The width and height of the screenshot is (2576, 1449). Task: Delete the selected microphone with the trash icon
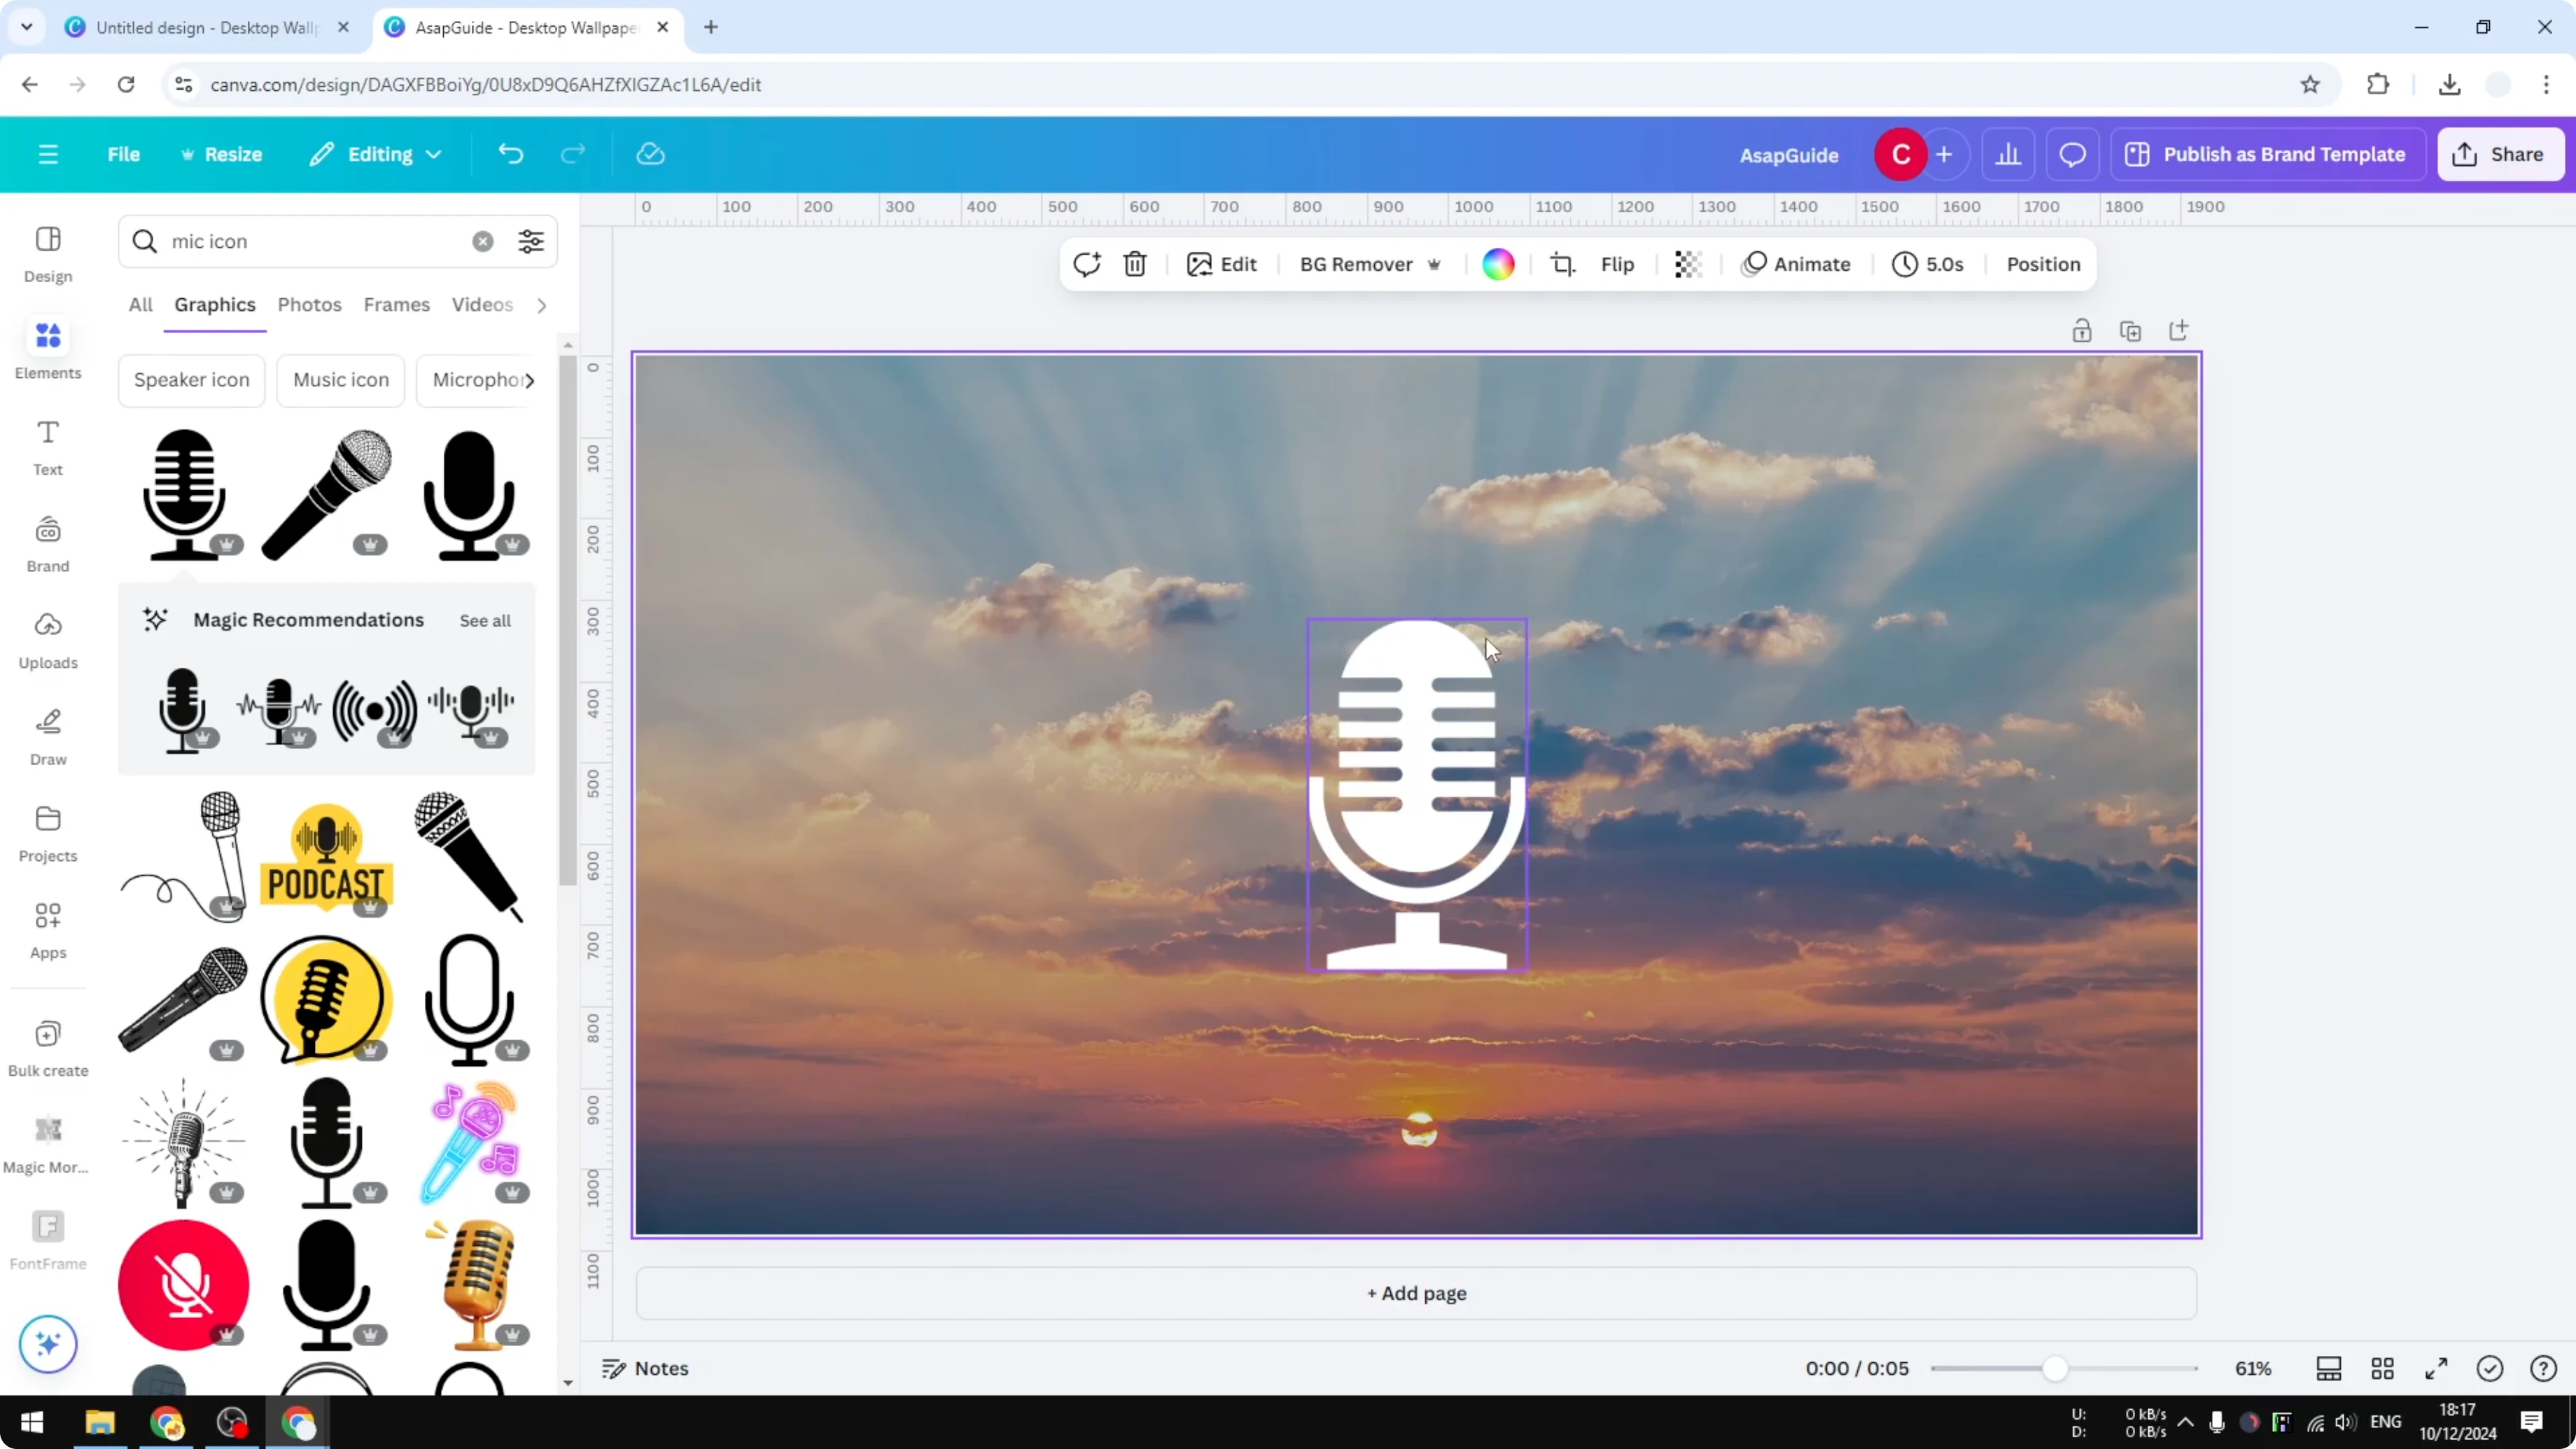coord(1135,264)
